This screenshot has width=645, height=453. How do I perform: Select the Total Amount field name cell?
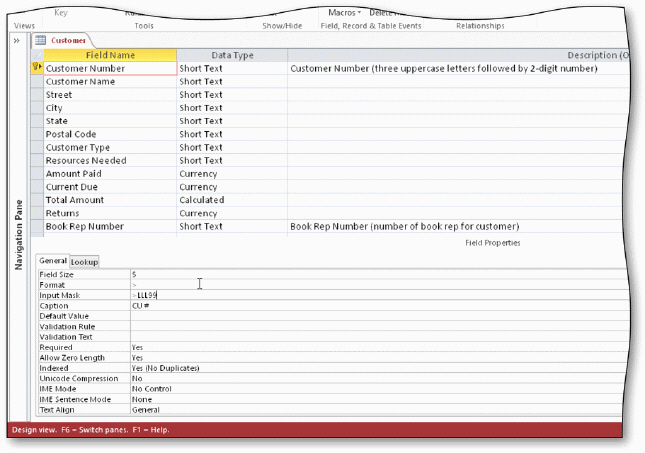coord(110,200)
